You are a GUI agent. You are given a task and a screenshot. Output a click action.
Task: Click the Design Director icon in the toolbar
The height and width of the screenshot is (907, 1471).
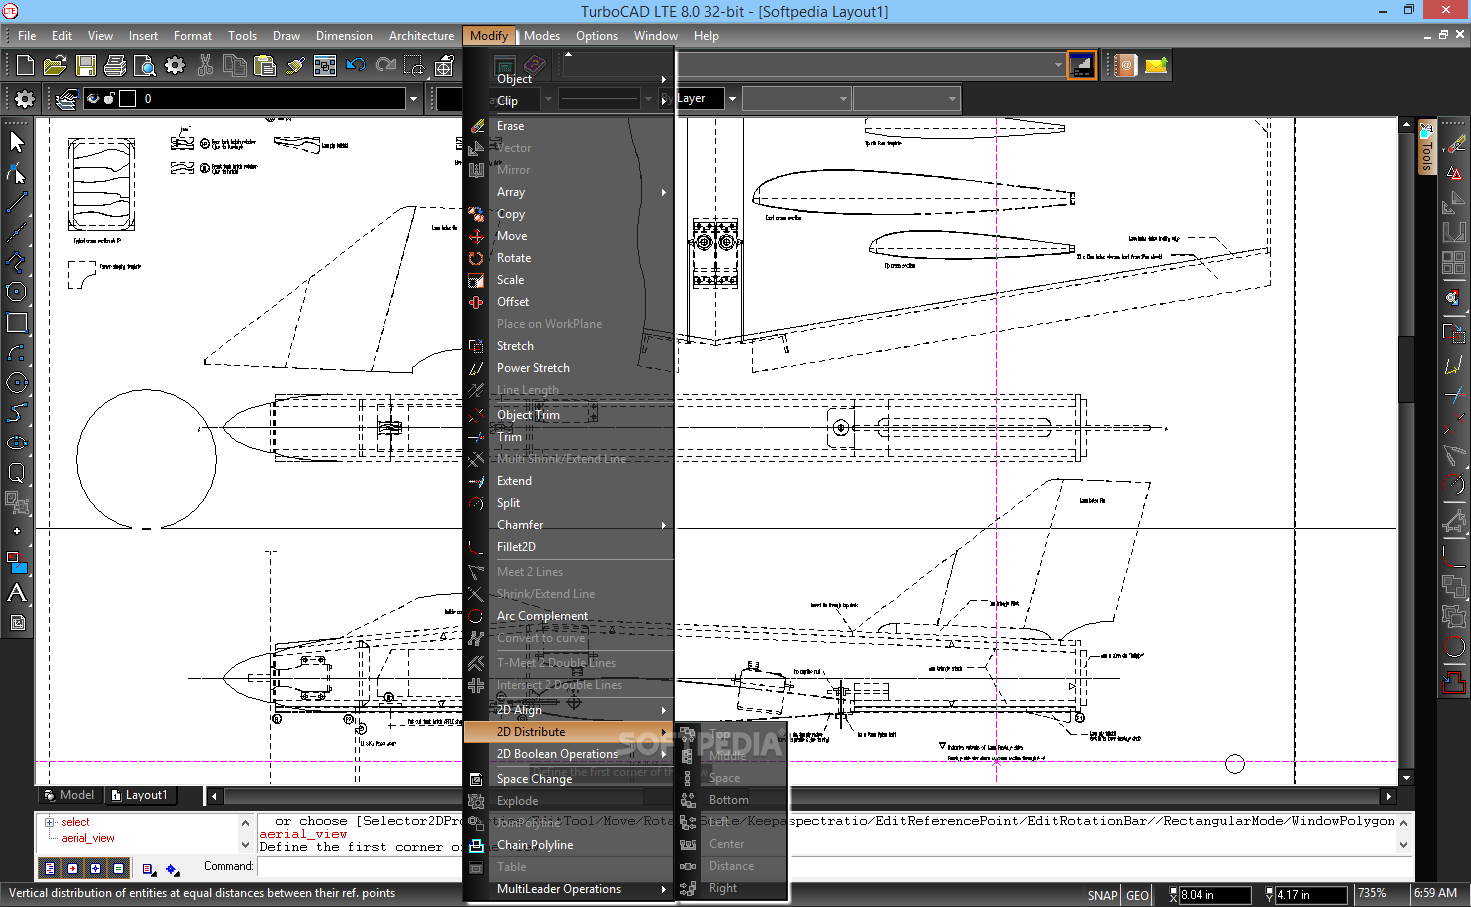coord(325,66)
